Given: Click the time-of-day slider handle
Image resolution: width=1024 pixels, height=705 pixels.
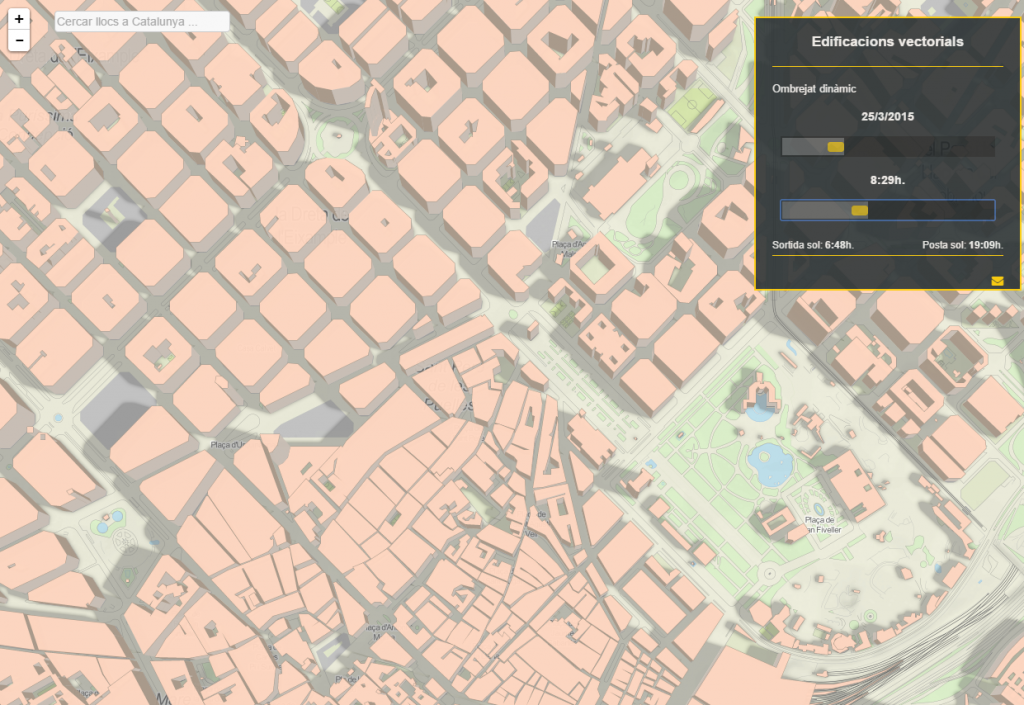Looking at the screenshot, I should point(859,210).
